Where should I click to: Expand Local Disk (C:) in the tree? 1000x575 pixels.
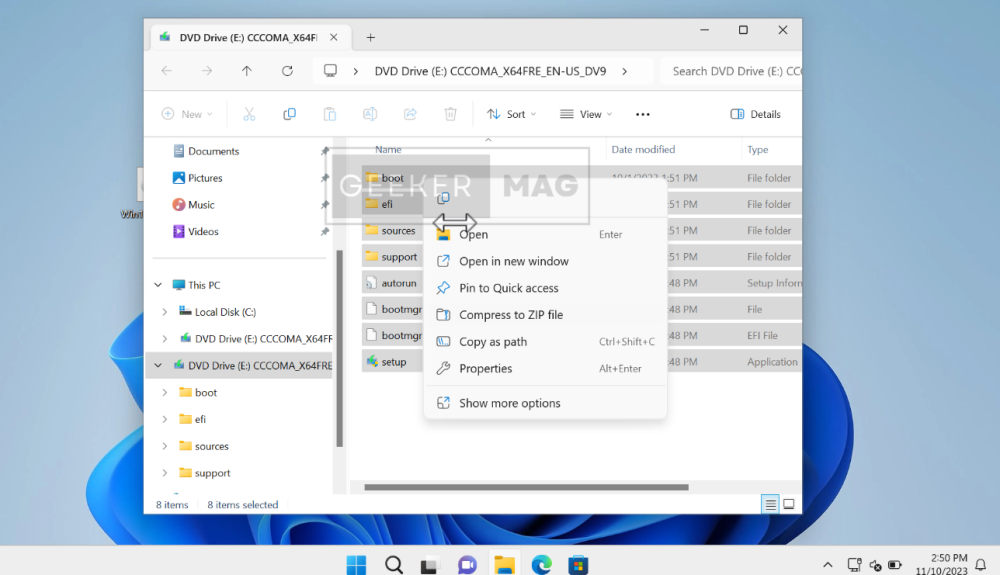(x=165, y=312)
